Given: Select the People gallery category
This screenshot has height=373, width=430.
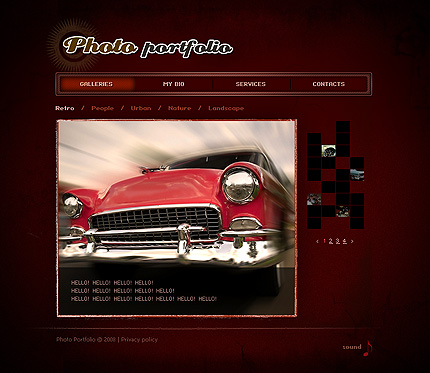Looking at the screenshot, I should pyautogui.click(x=103, y=108).
